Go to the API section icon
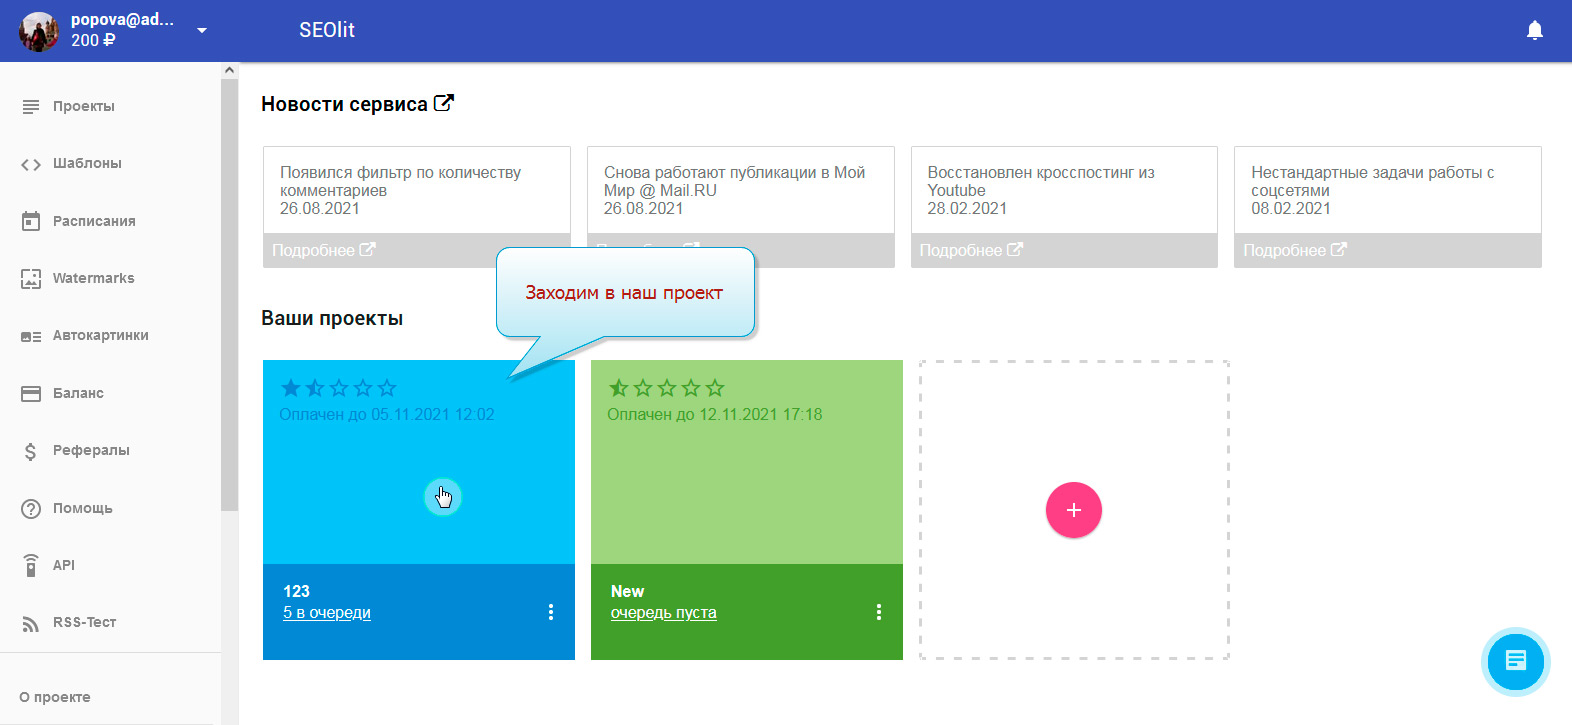This screenshot has width=1572, height=725. 31,565
